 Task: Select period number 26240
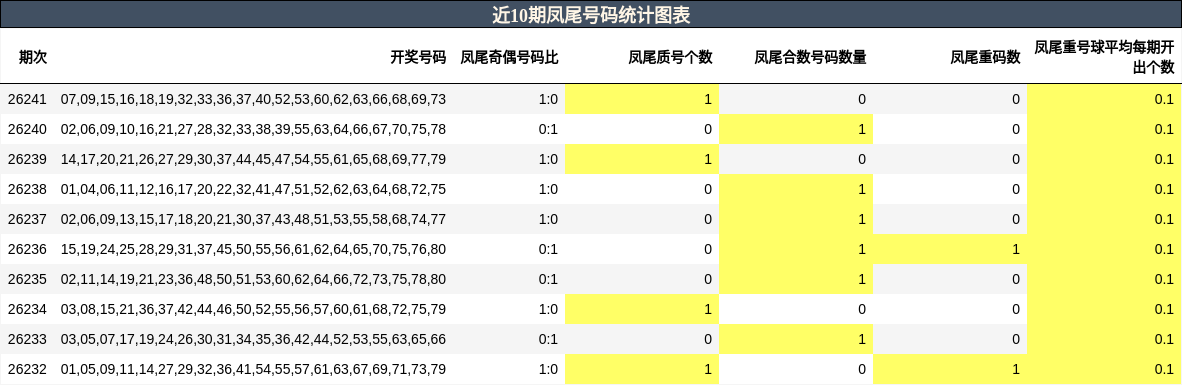click(x=27, y=129)
